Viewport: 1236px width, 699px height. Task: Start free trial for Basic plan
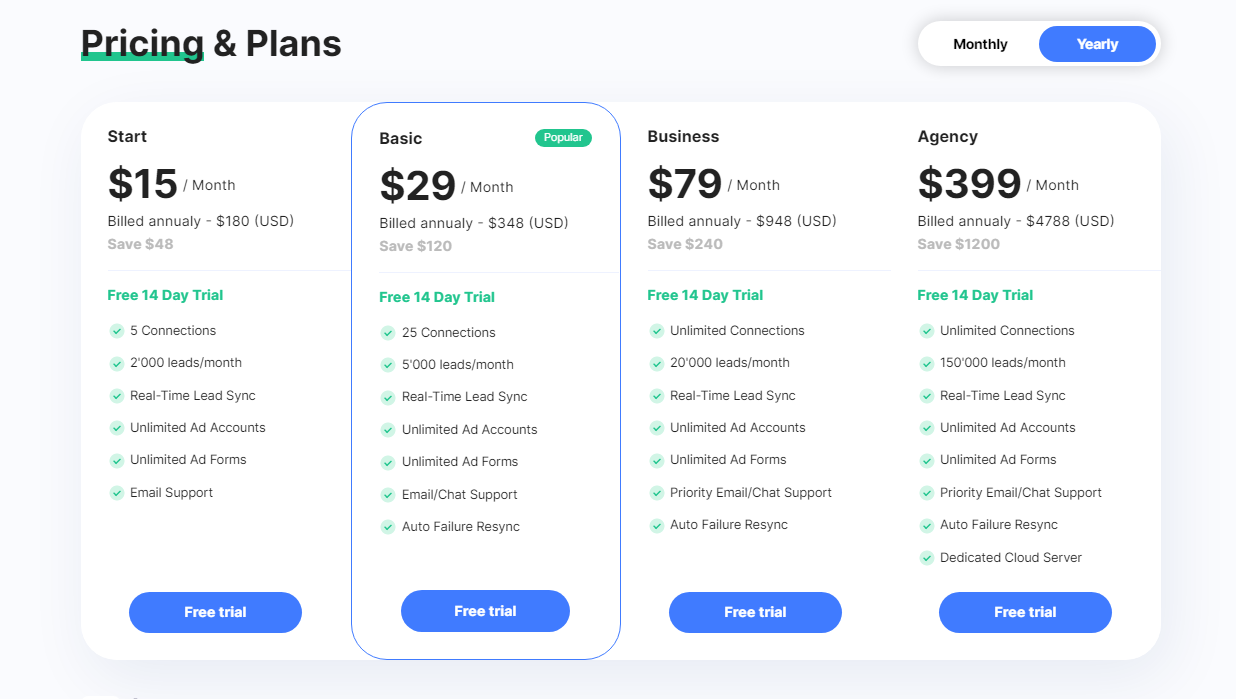click(x=485, y=611)
